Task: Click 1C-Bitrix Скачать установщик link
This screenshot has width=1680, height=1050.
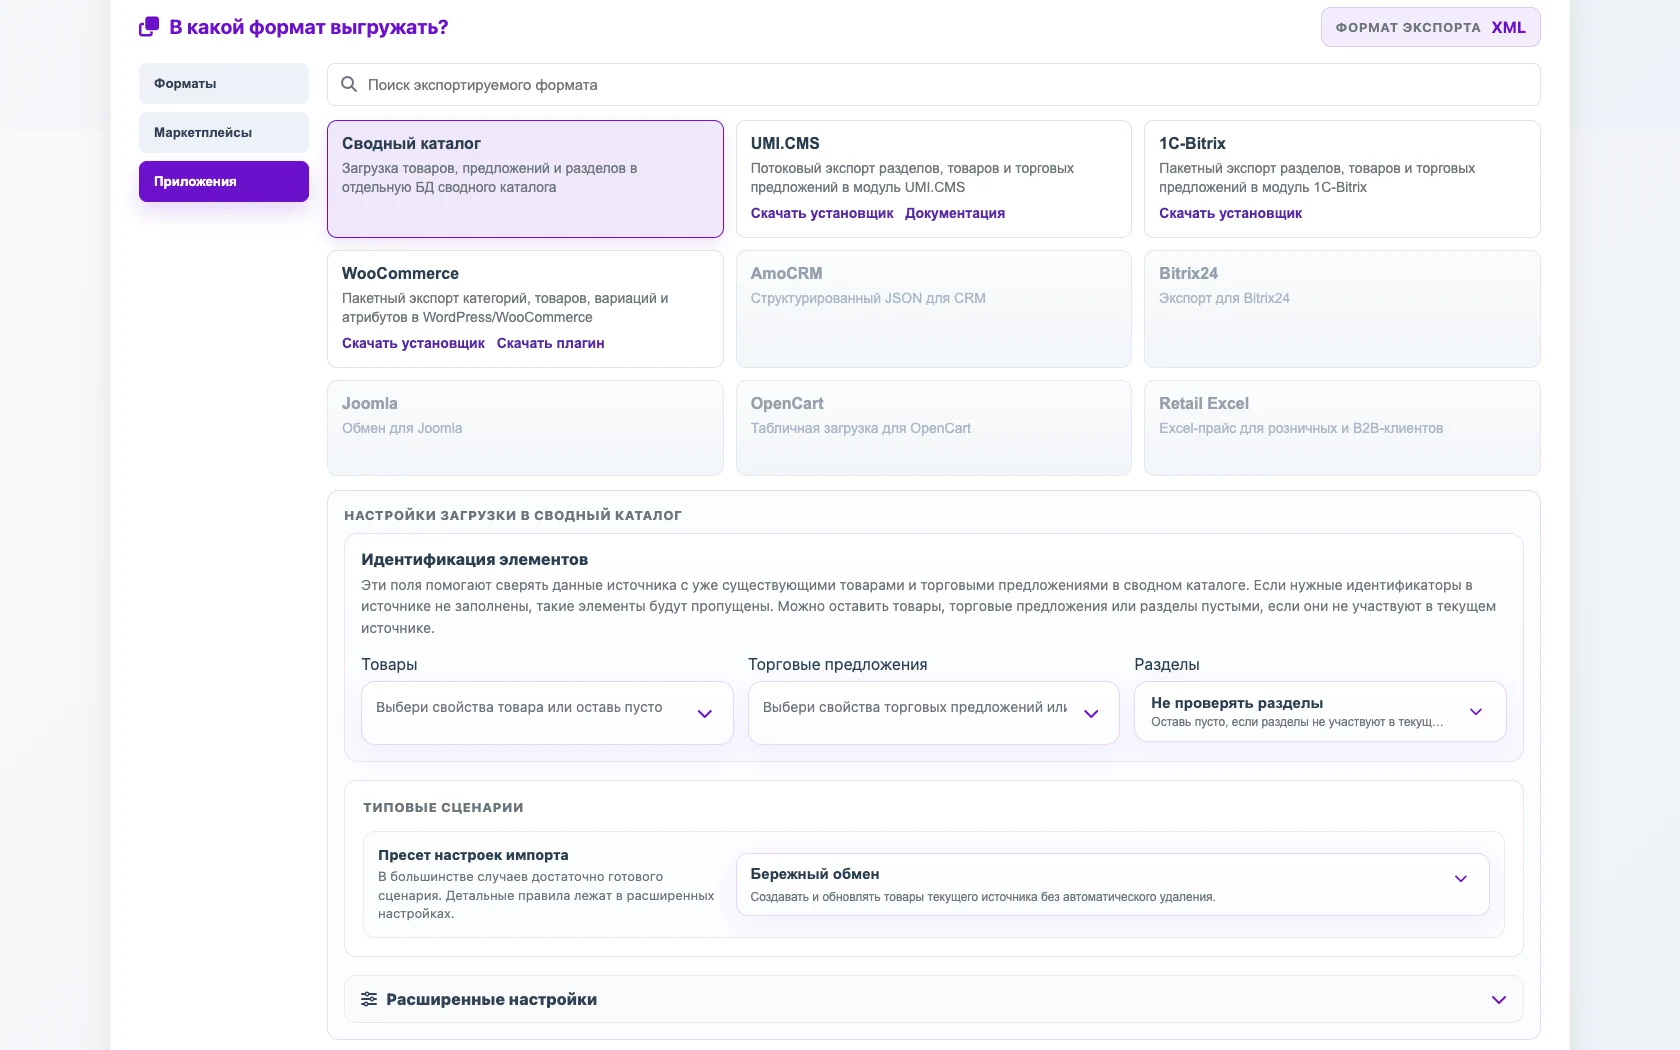Action: (1230, 213)
